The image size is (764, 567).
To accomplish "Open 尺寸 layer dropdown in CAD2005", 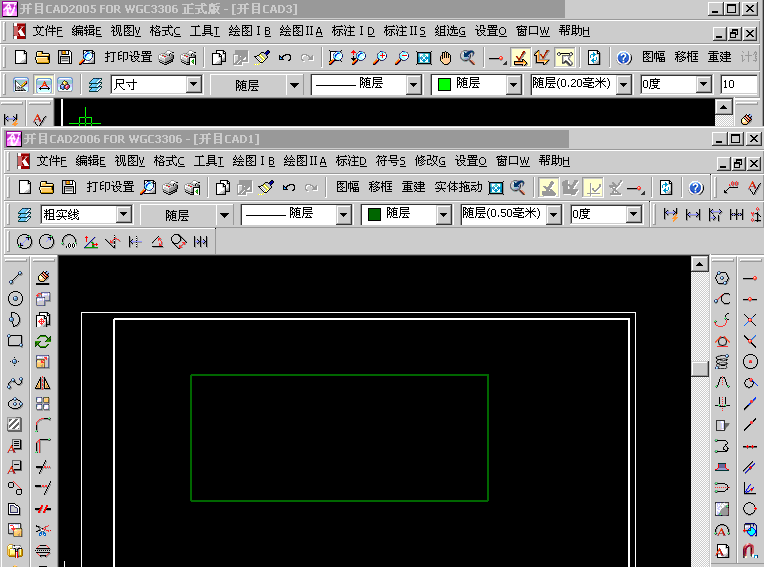I will pyautogui.click(x=194, y=84).
